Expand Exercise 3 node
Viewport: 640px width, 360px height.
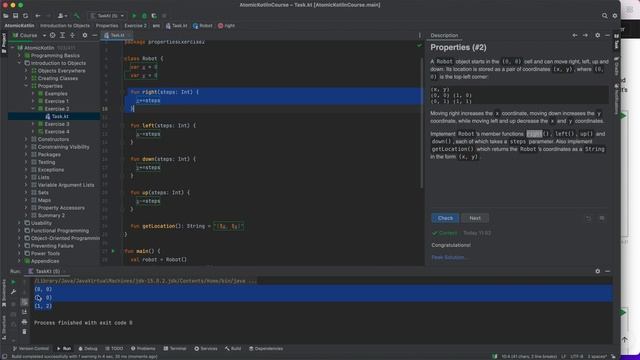(x=33, y=124)
